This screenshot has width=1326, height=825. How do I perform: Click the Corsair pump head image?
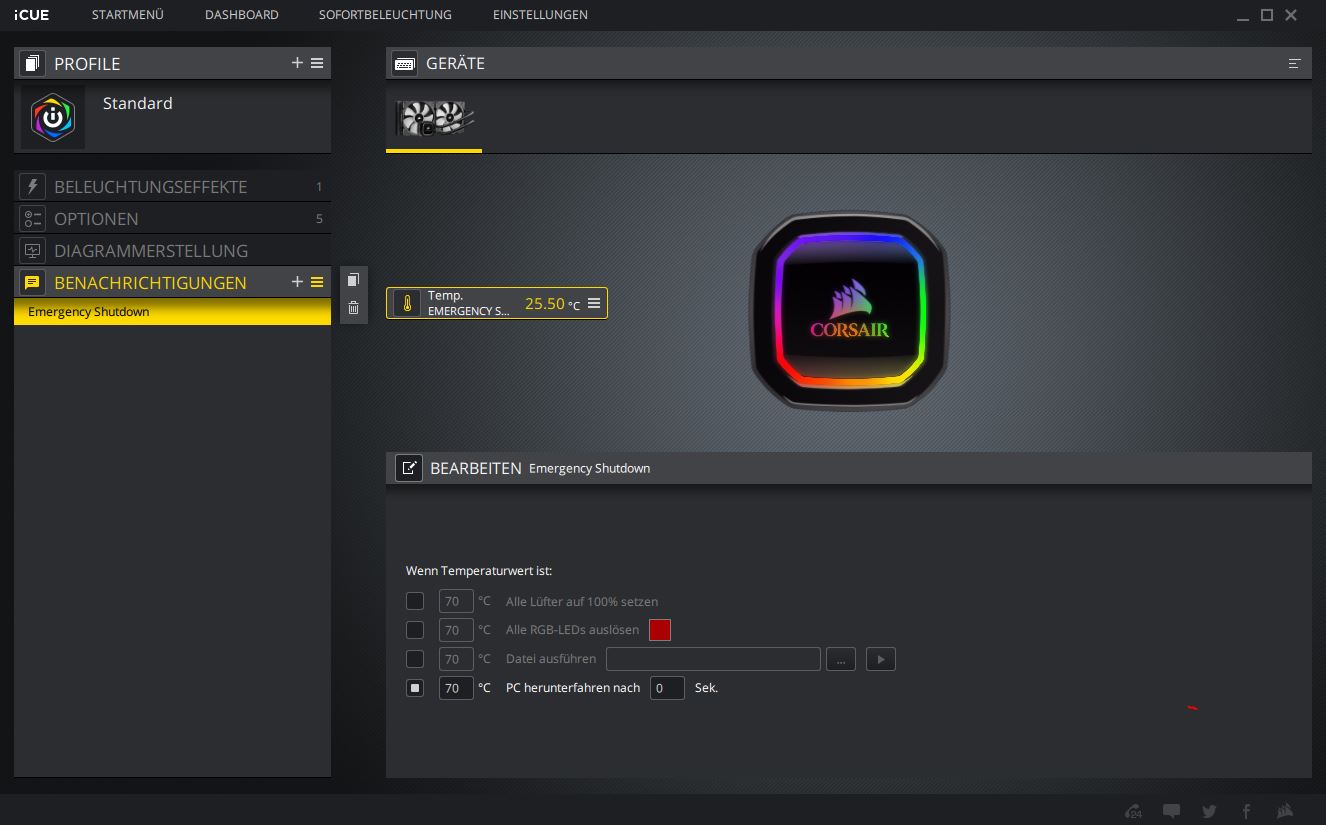(849, 310)
